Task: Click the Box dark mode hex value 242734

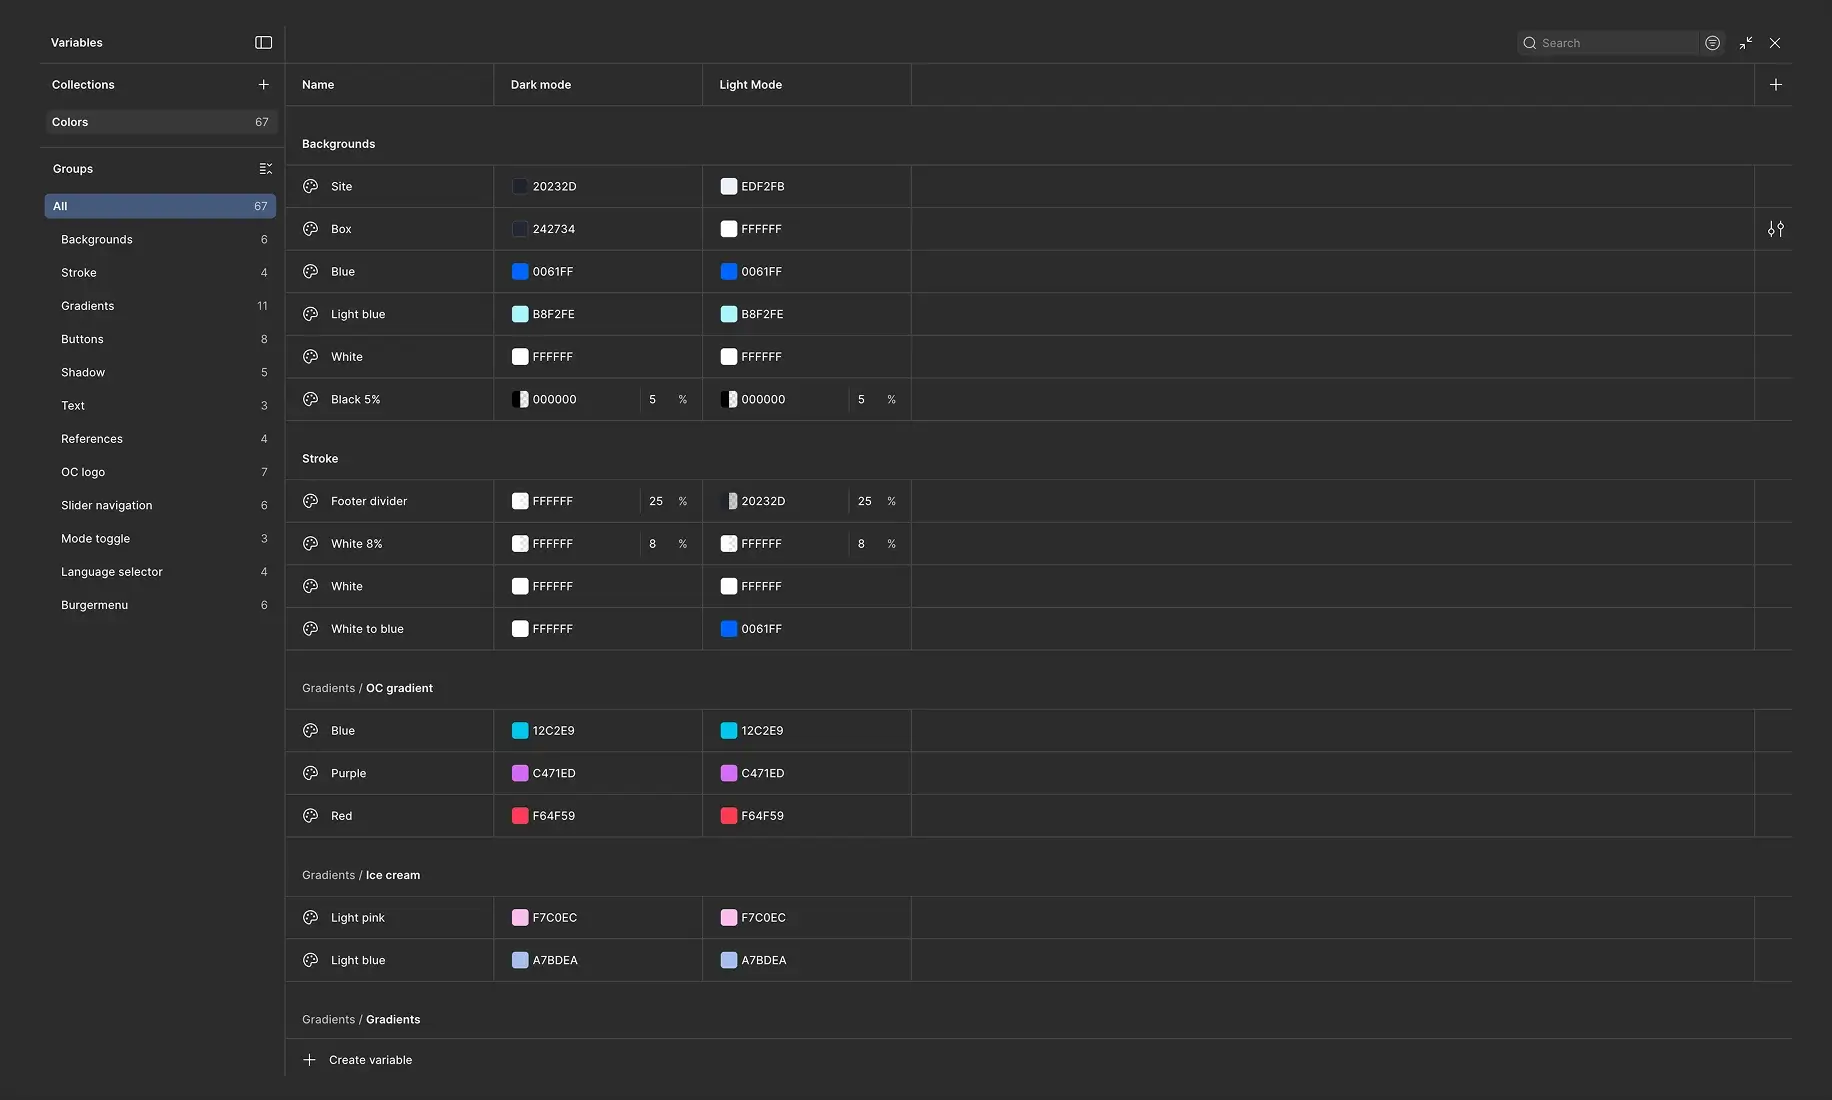Action: [554, 229]
